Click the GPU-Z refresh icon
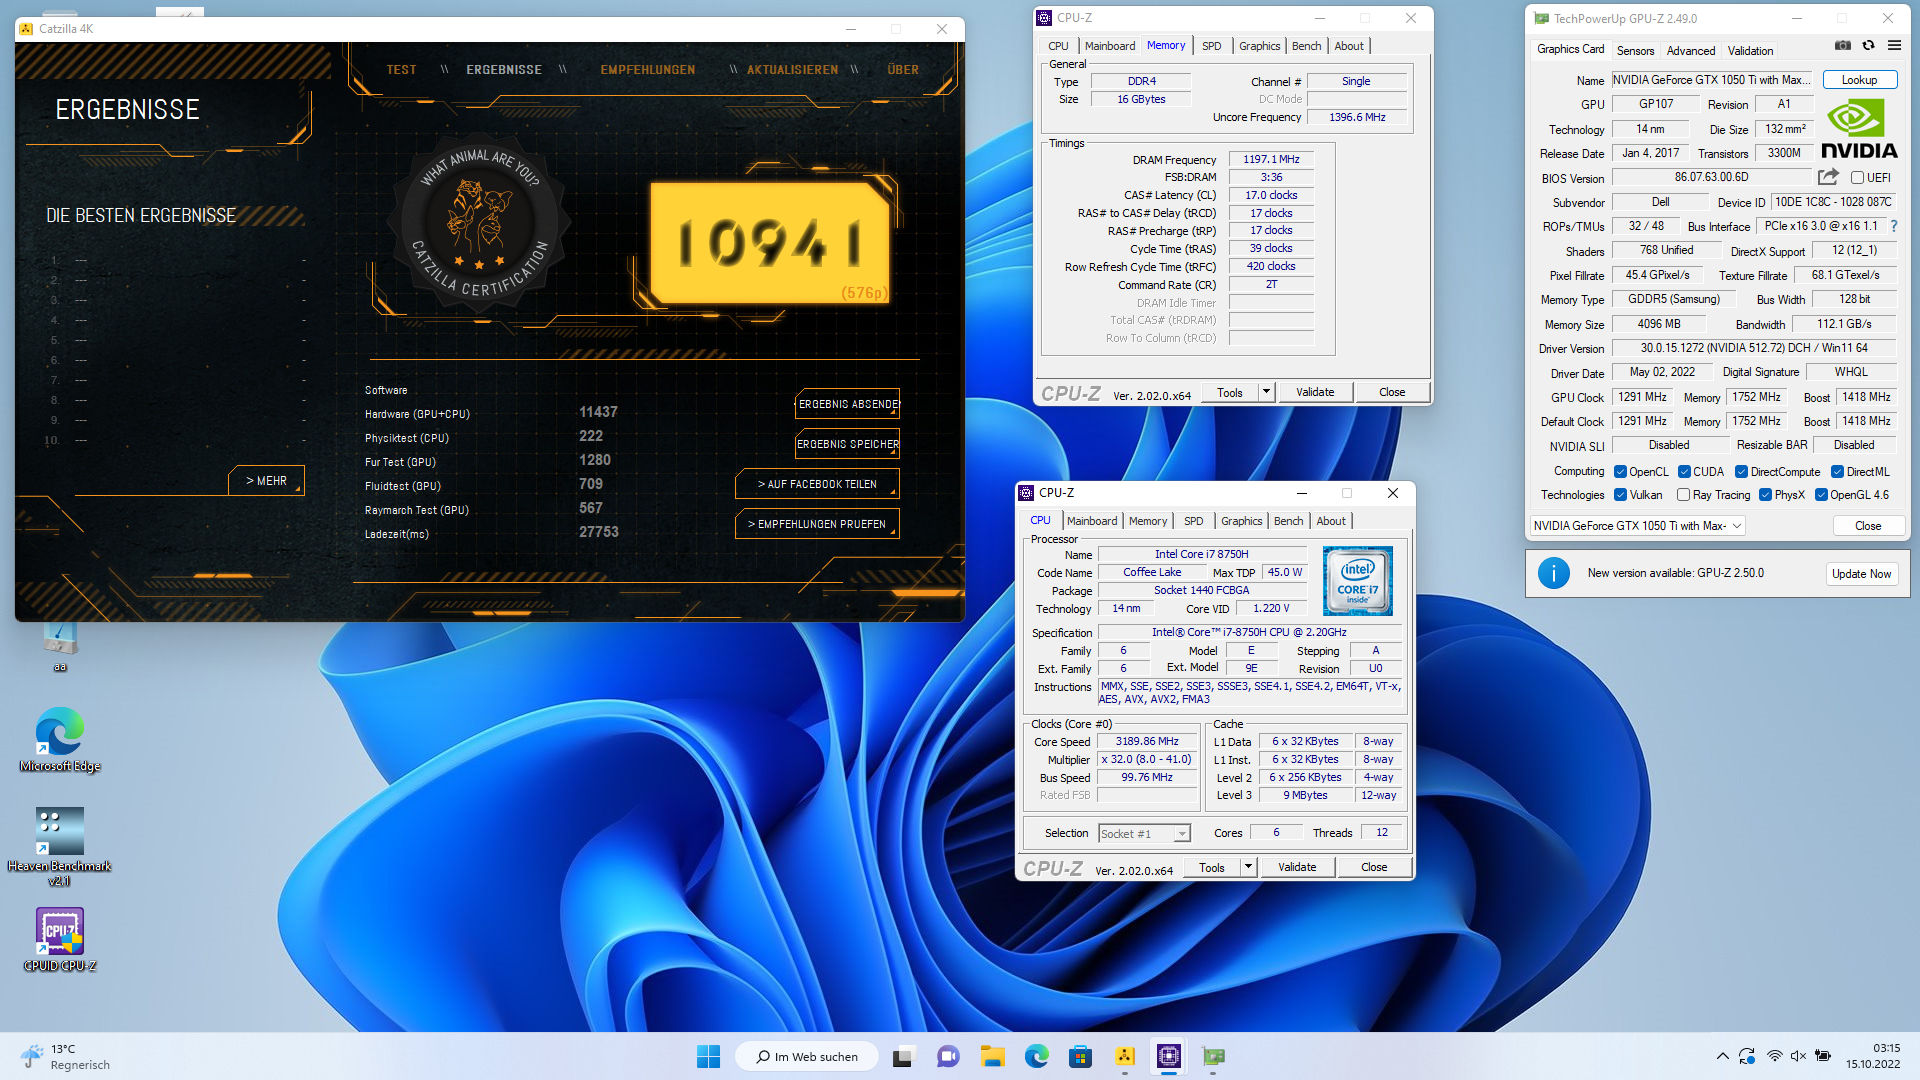Screen dimensions: 1920x1080 (x=1868, y=45)
